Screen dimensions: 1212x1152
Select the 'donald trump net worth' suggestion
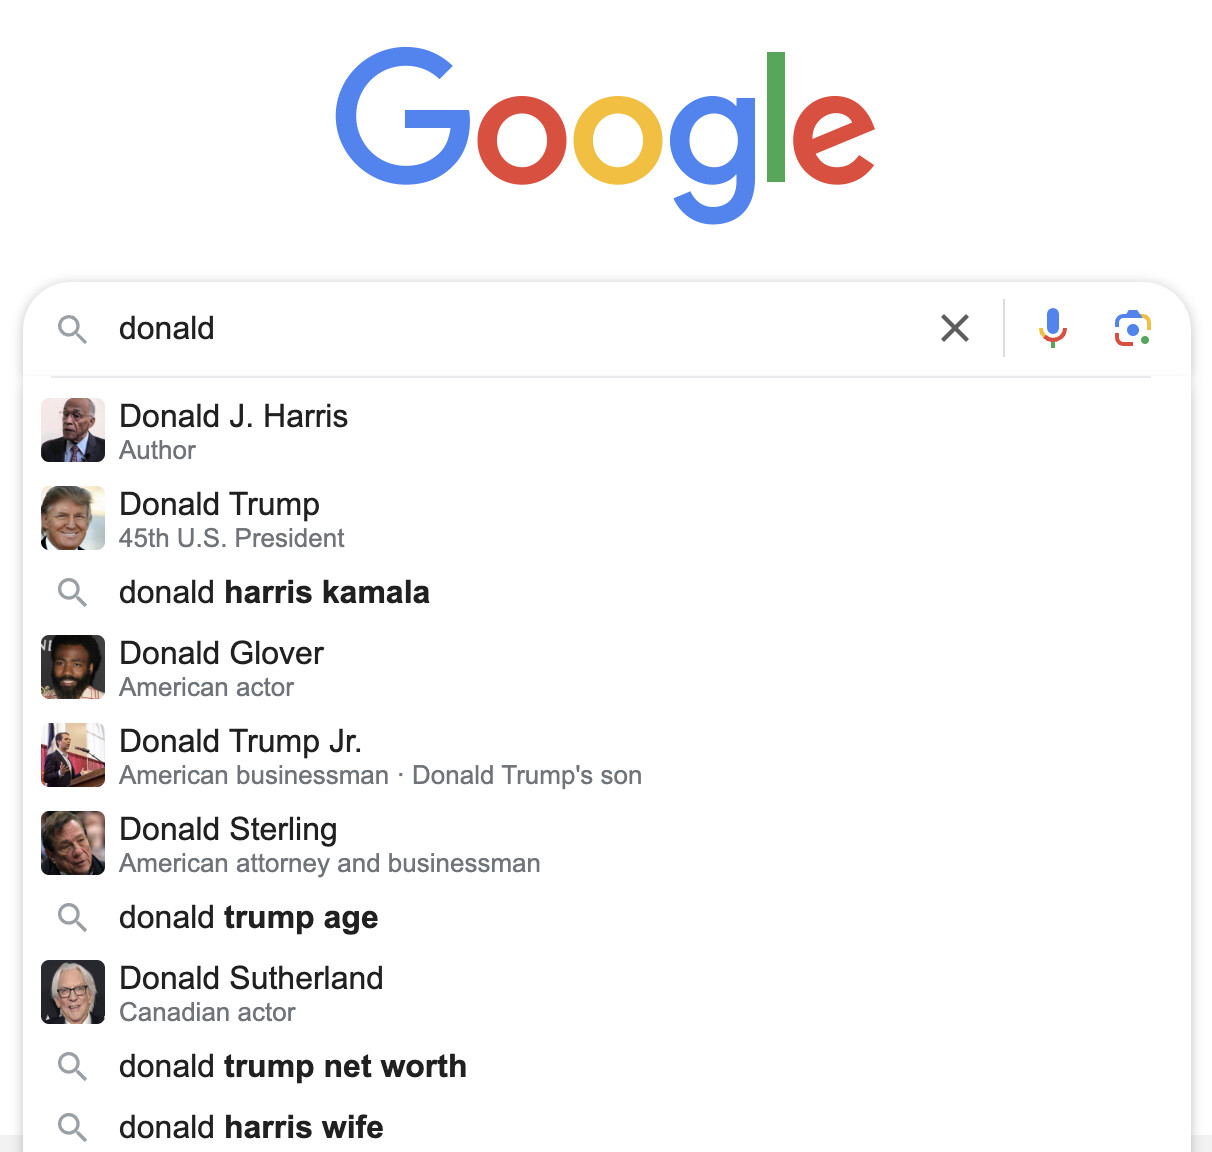[x=606, y=1066]
